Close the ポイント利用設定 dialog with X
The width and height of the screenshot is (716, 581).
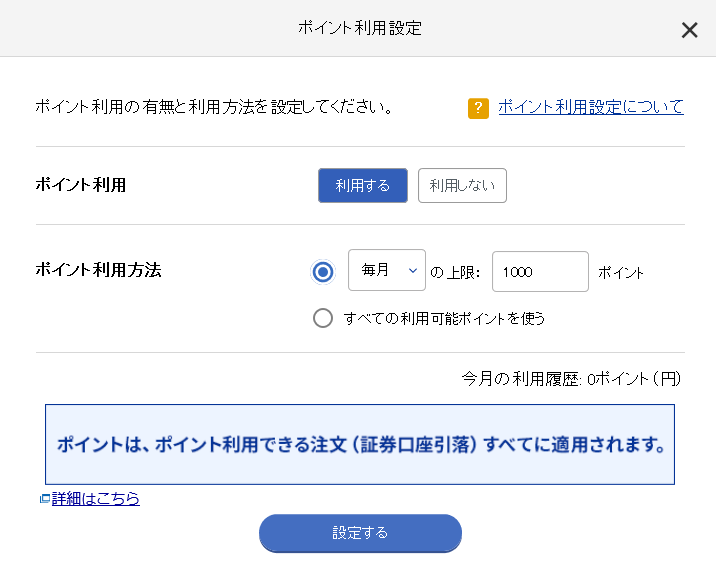click(689, 30)
